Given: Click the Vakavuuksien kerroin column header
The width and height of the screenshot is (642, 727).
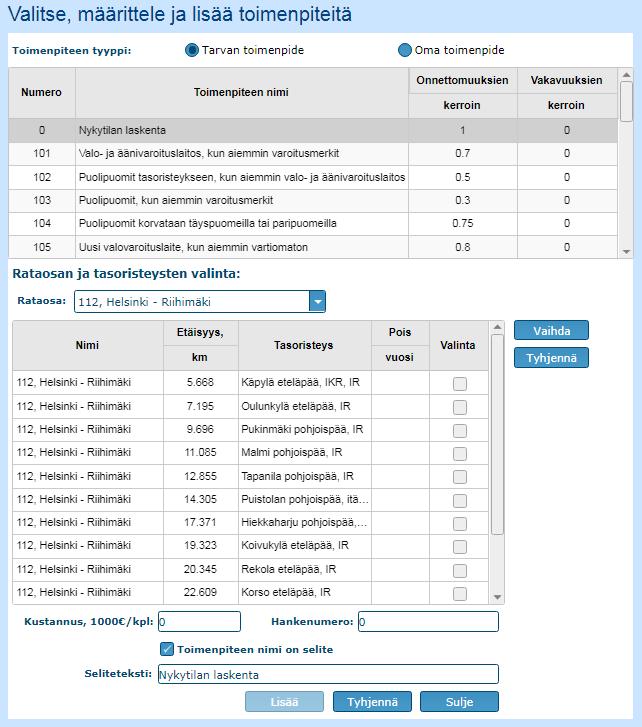Looking at the screenshot, I should pyautogui.click(x=567, y=92).
